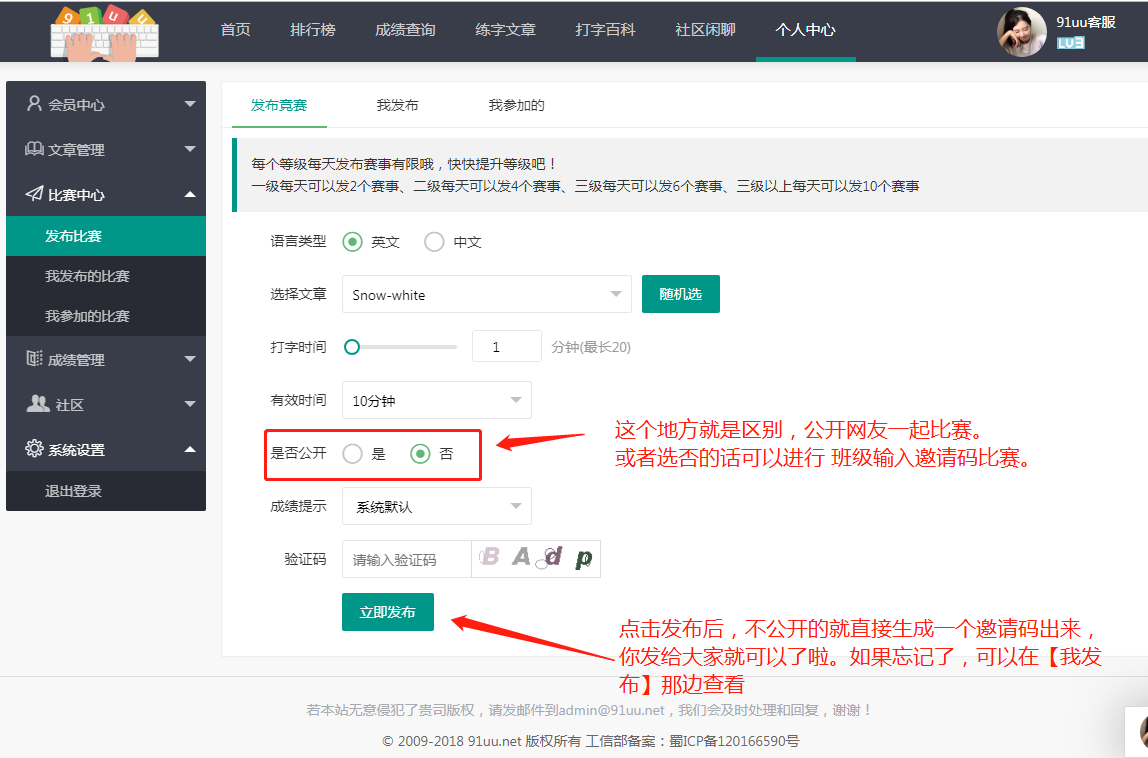Switch to the 我参加的 tab
The width and height of the screenshot is (1148, 758).
pyautogui.click(x=517, y=105)
